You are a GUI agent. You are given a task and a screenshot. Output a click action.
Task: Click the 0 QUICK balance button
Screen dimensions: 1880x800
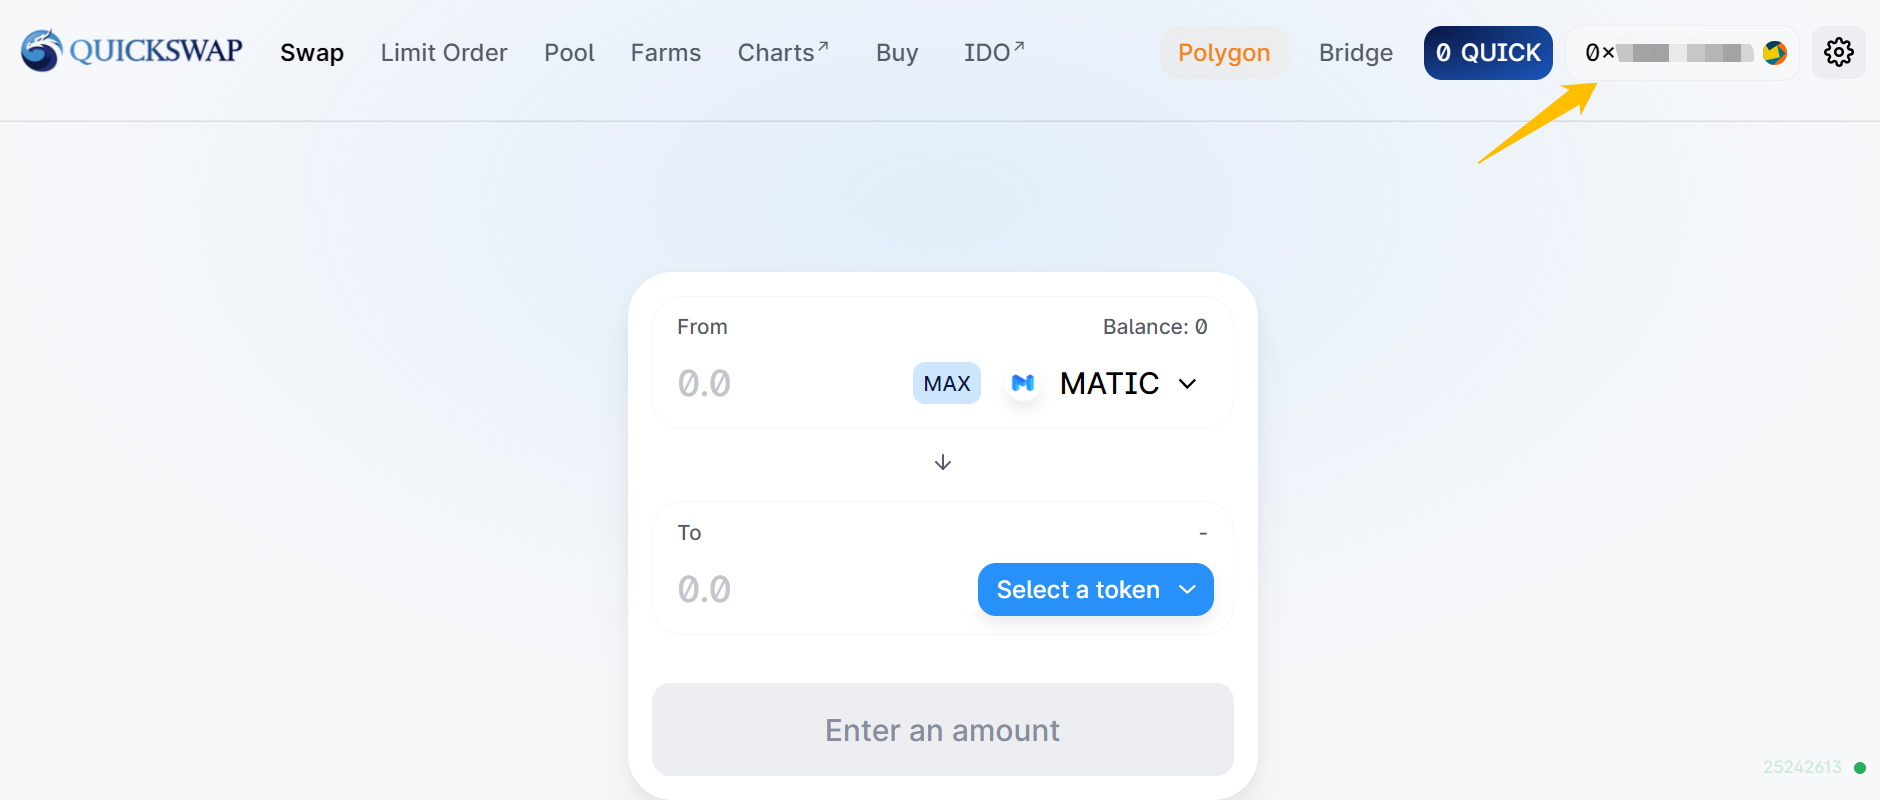click(x=1488, y=53)
